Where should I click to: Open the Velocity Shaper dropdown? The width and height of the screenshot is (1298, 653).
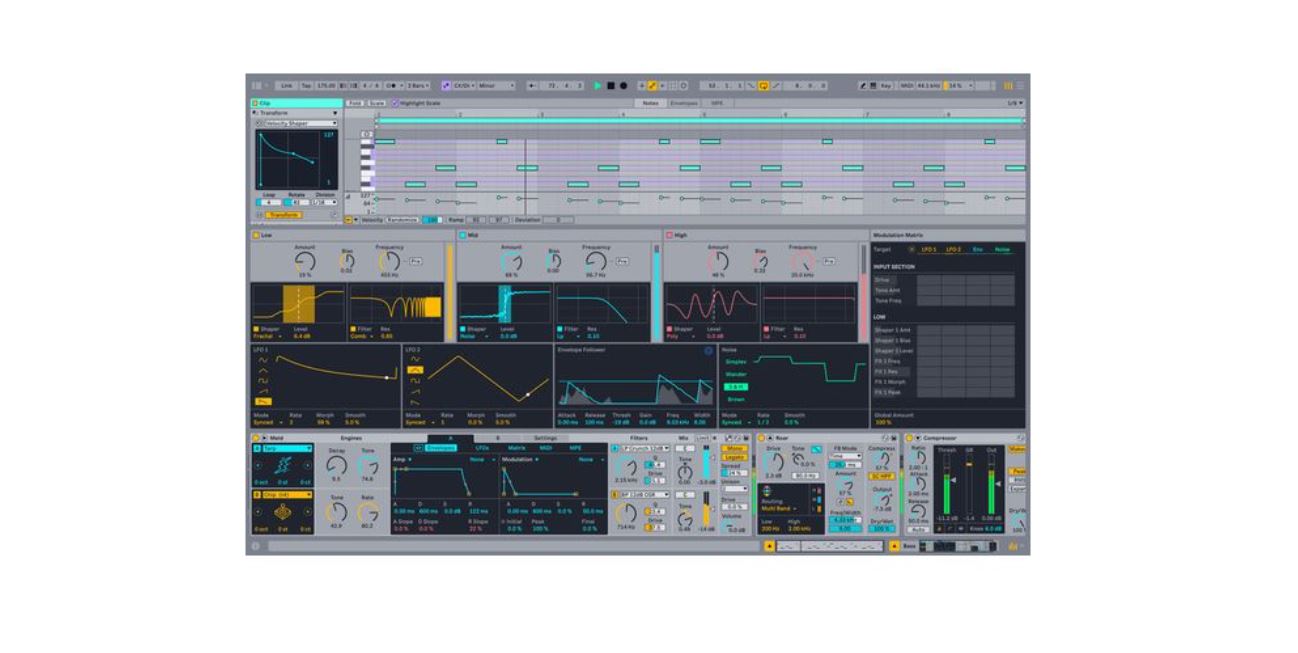tap(298, 123)
